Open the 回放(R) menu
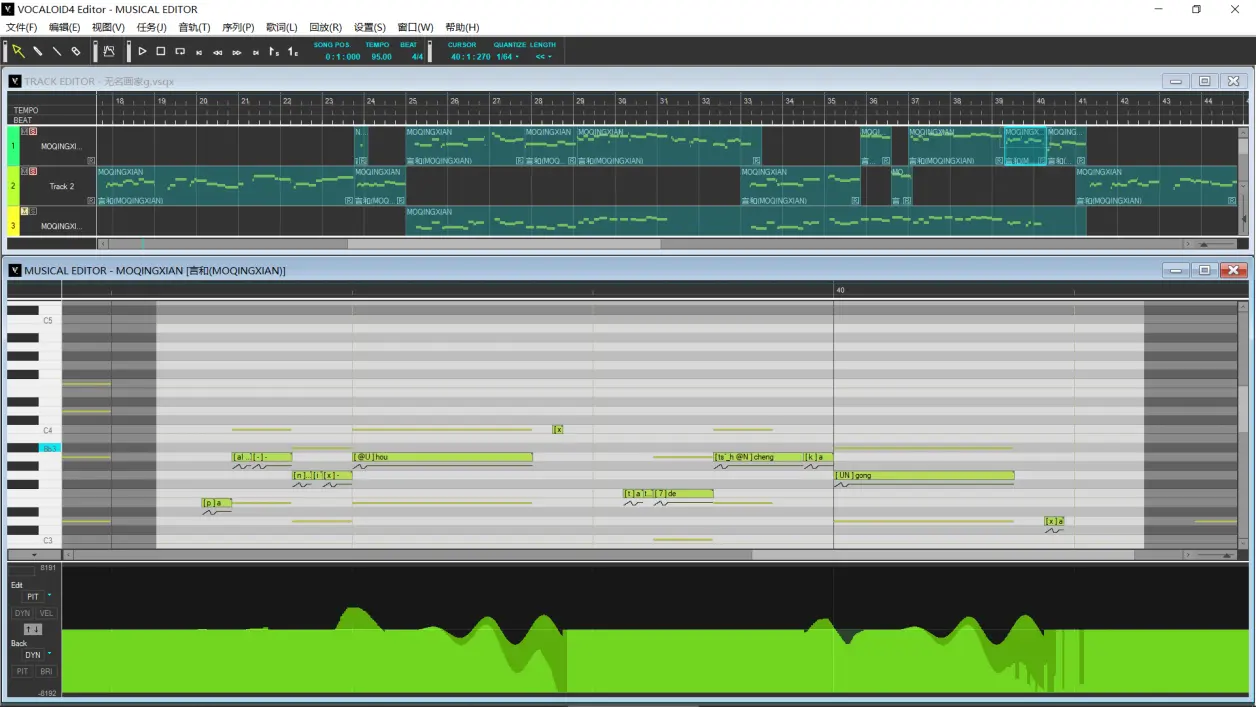This screenshot has height=707, width=1256. [x=325, y=27]
